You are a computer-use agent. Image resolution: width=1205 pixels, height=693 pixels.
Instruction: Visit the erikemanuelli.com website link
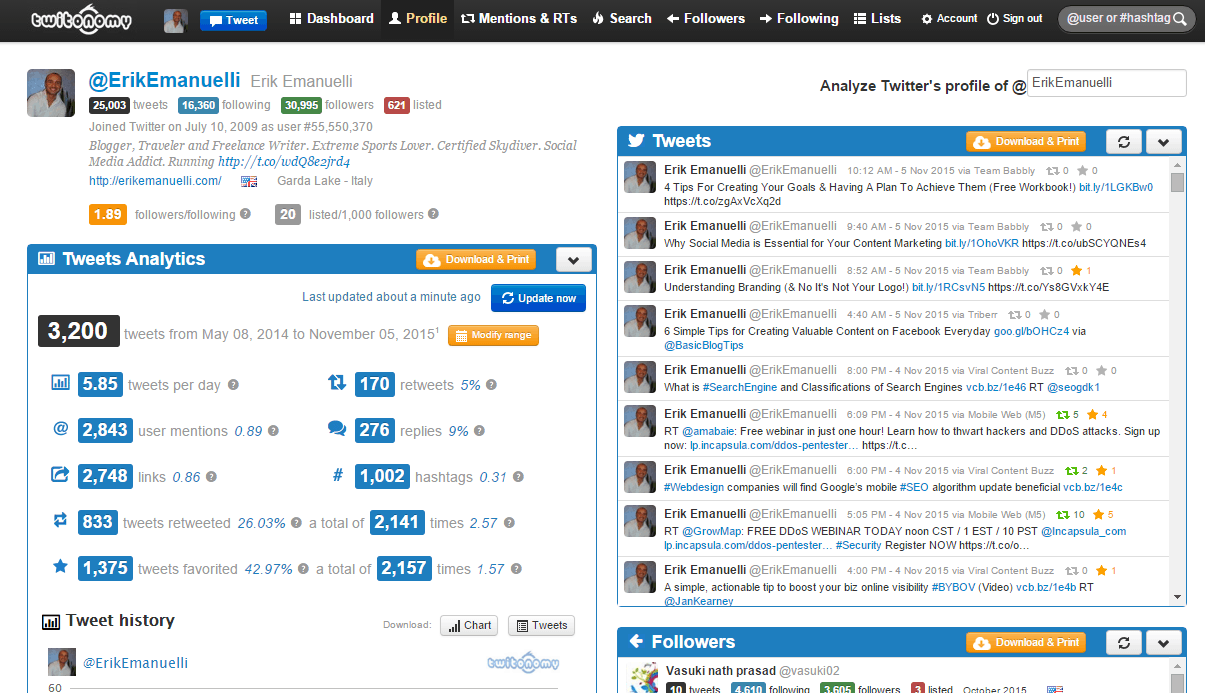pos(155,181)
